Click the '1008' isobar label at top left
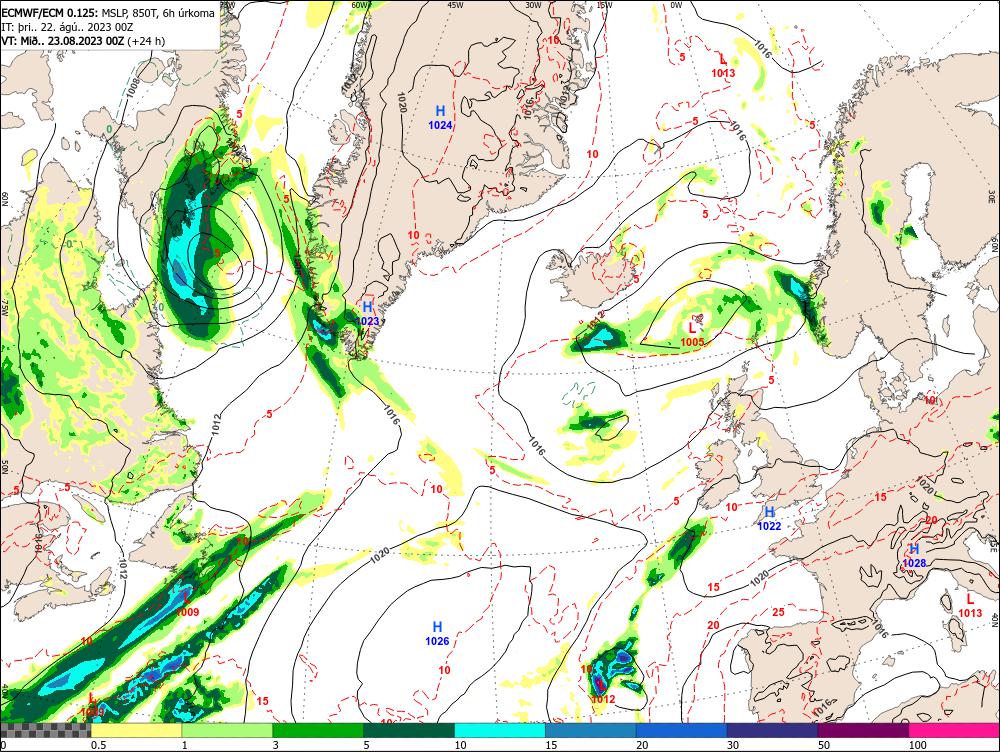The height and width of the screenshot is (752, 1000). 132,87
